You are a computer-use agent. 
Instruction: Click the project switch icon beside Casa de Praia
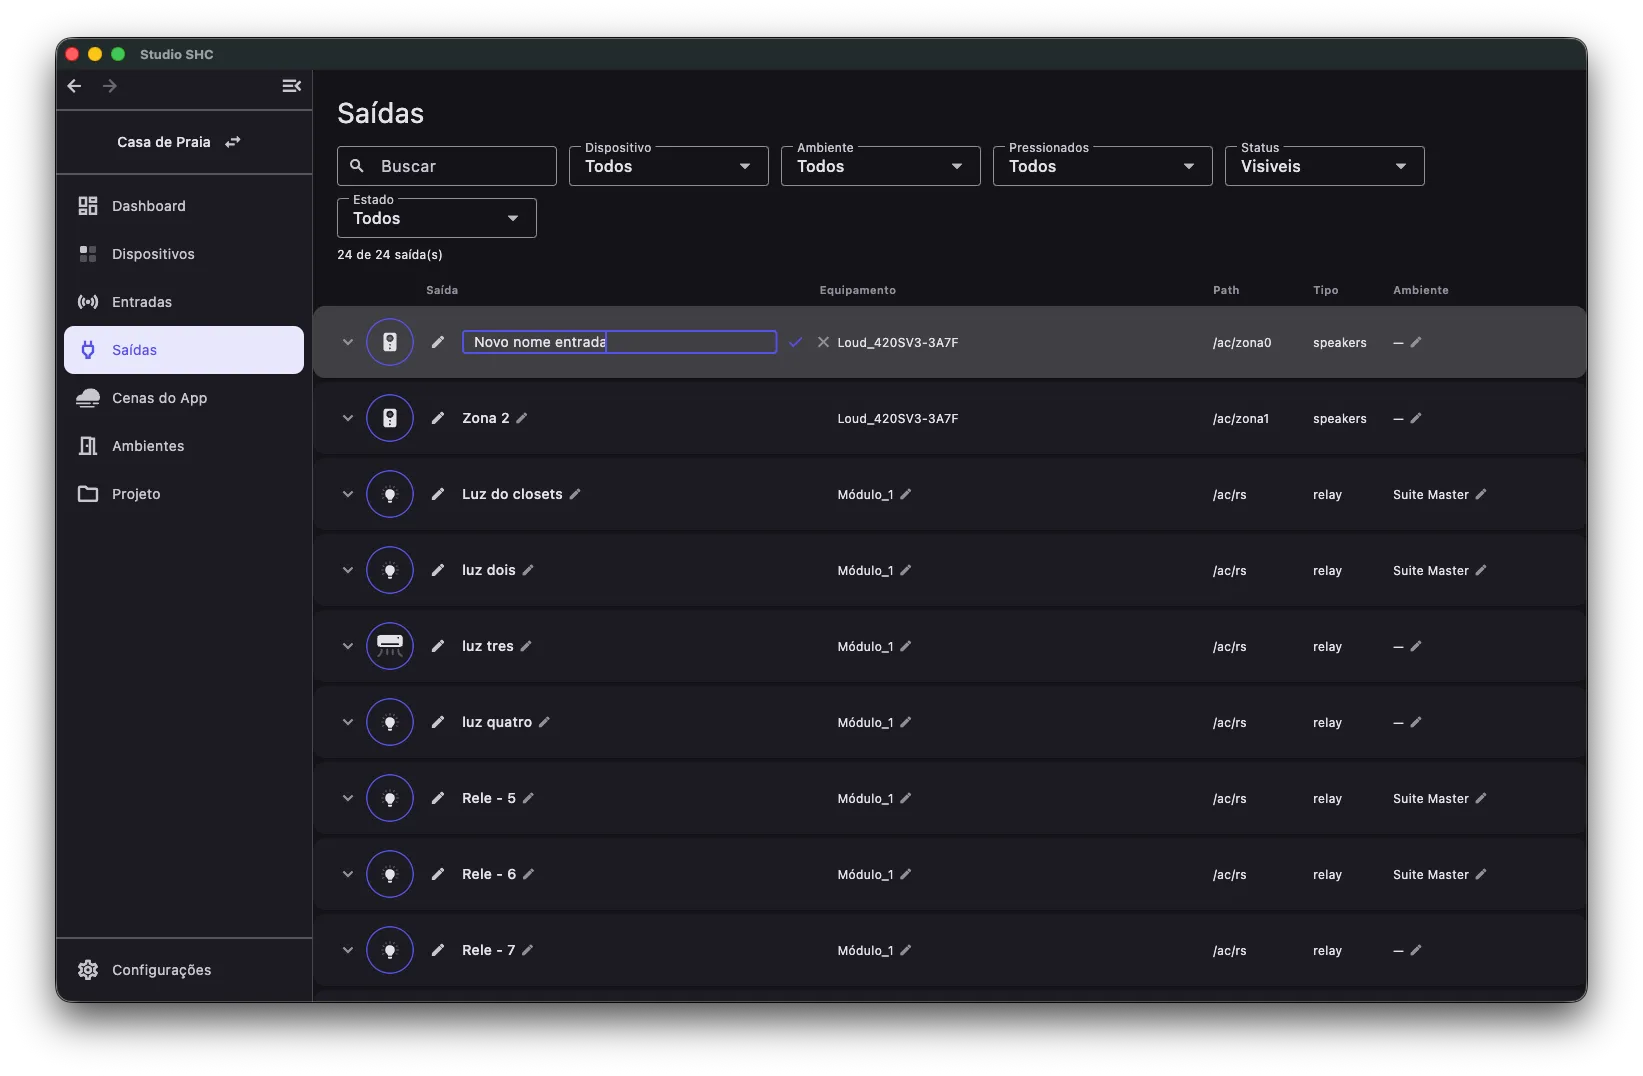click(233, 142)
